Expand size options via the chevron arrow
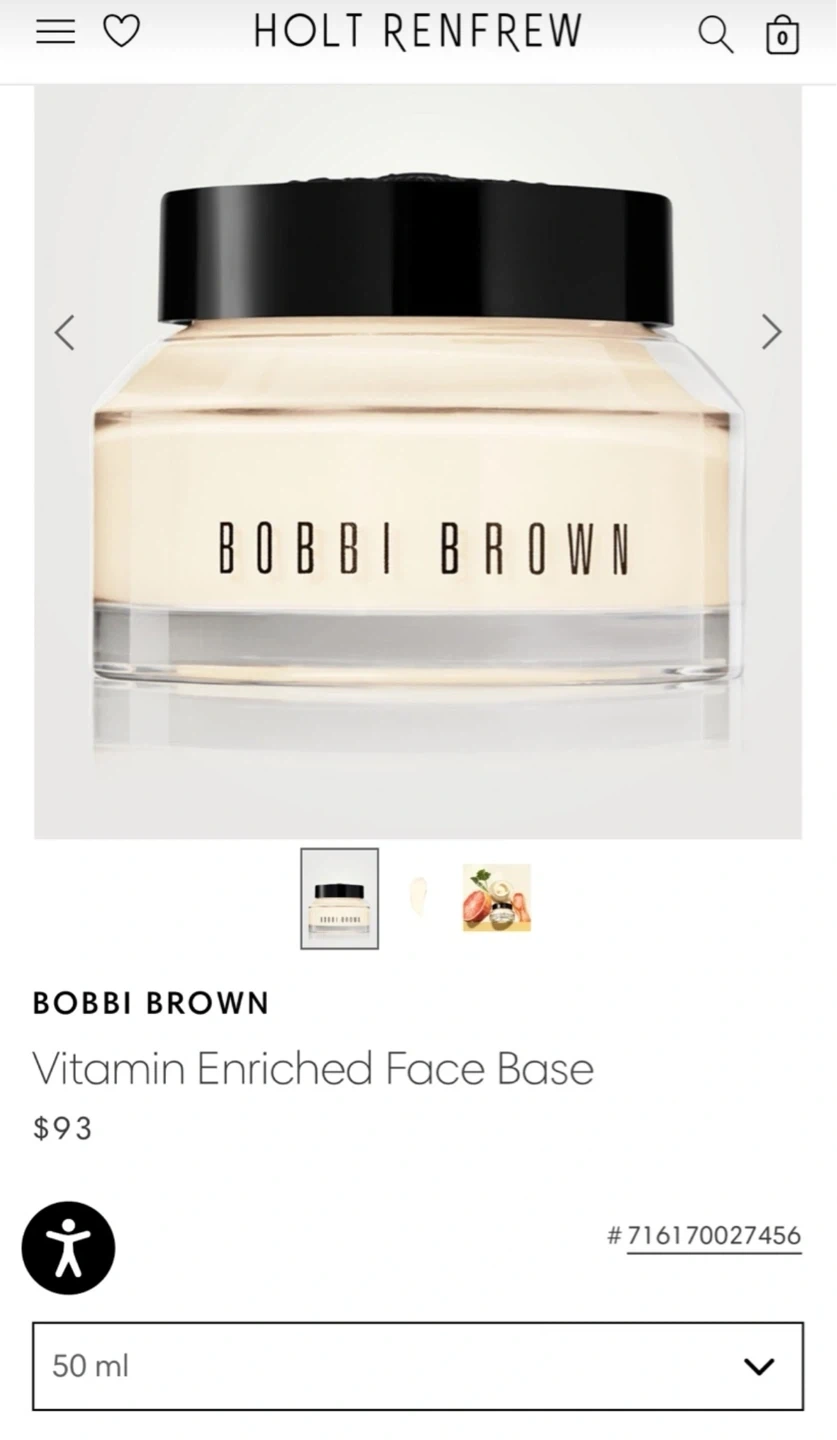Image resolution: width=837 pixels, height=1440 pixels. tap(760, 1366)
